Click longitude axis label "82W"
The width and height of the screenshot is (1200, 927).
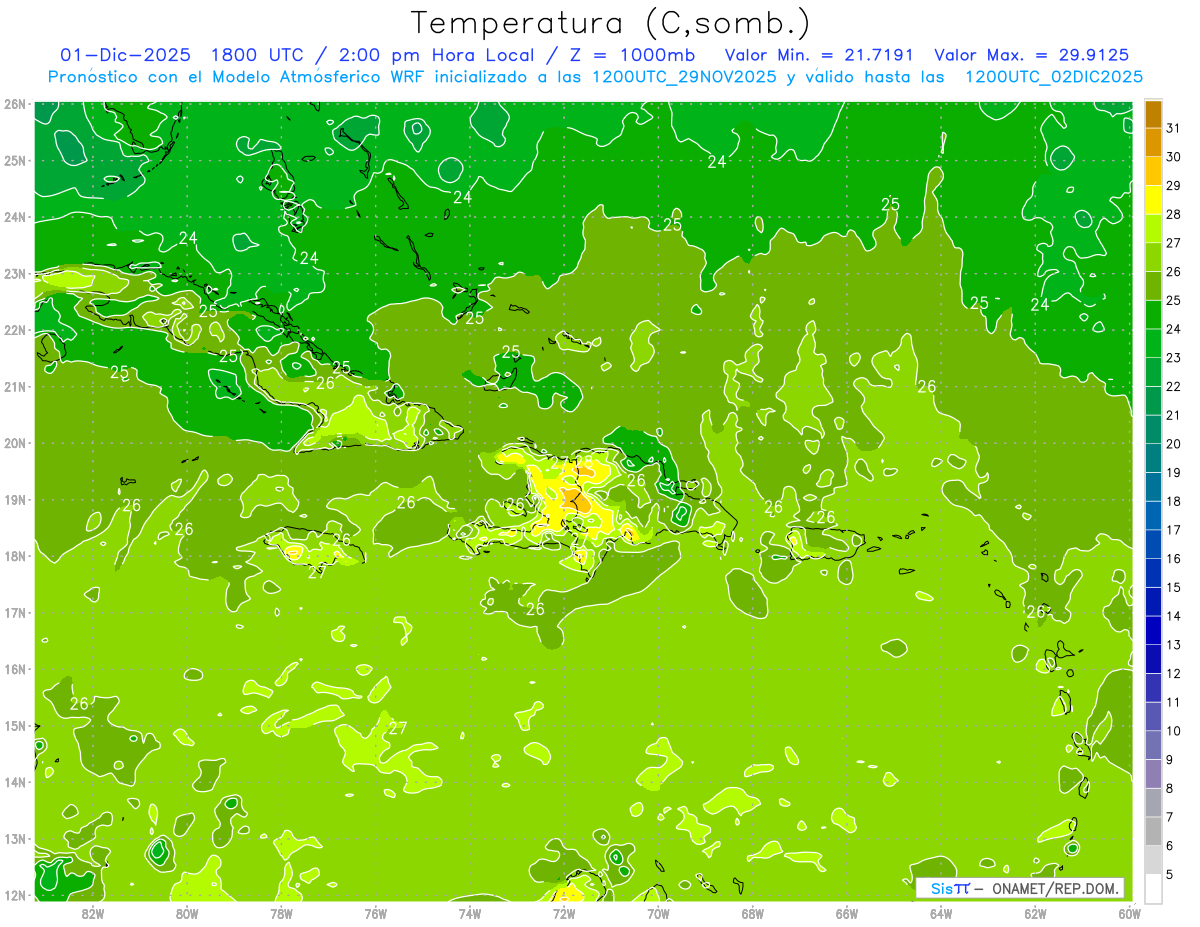tap(93, 913)
